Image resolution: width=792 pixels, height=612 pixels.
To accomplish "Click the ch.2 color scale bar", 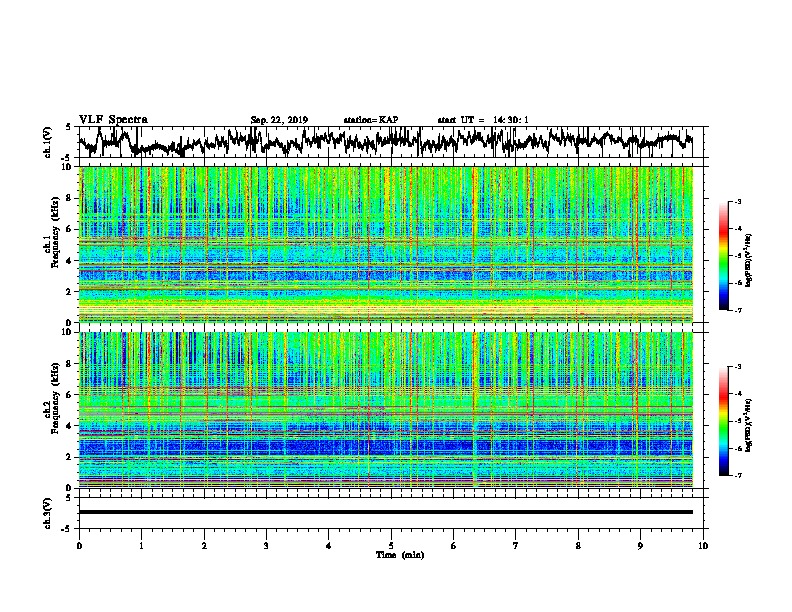I will (x=723, y=421).
